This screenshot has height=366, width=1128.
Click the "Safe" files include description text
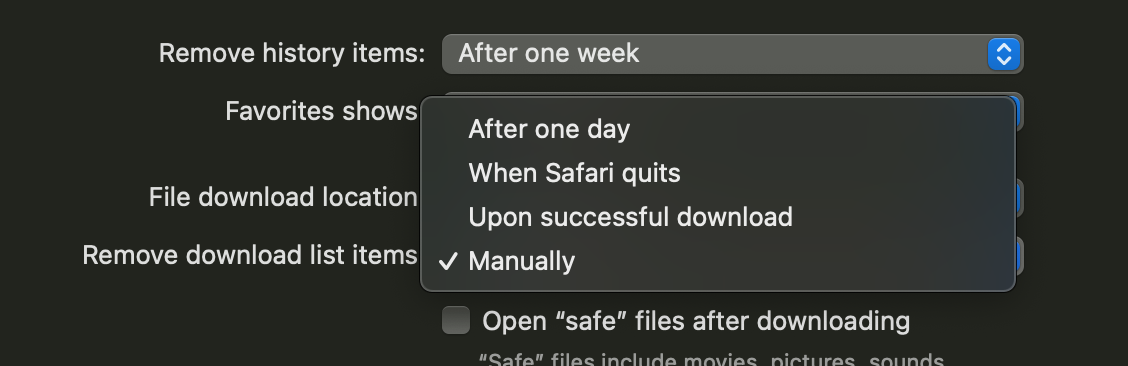click(711, 358)
